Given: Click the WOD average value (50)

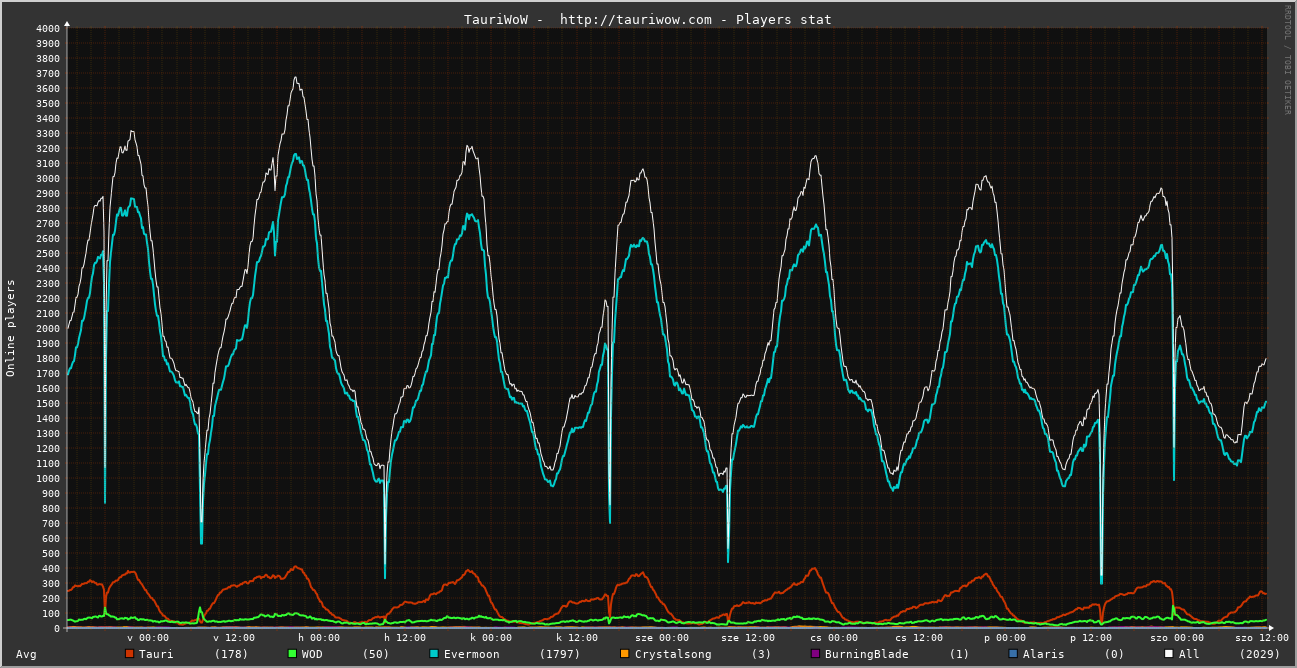Looking at the screenshot, I should click(x=376, y=654).
